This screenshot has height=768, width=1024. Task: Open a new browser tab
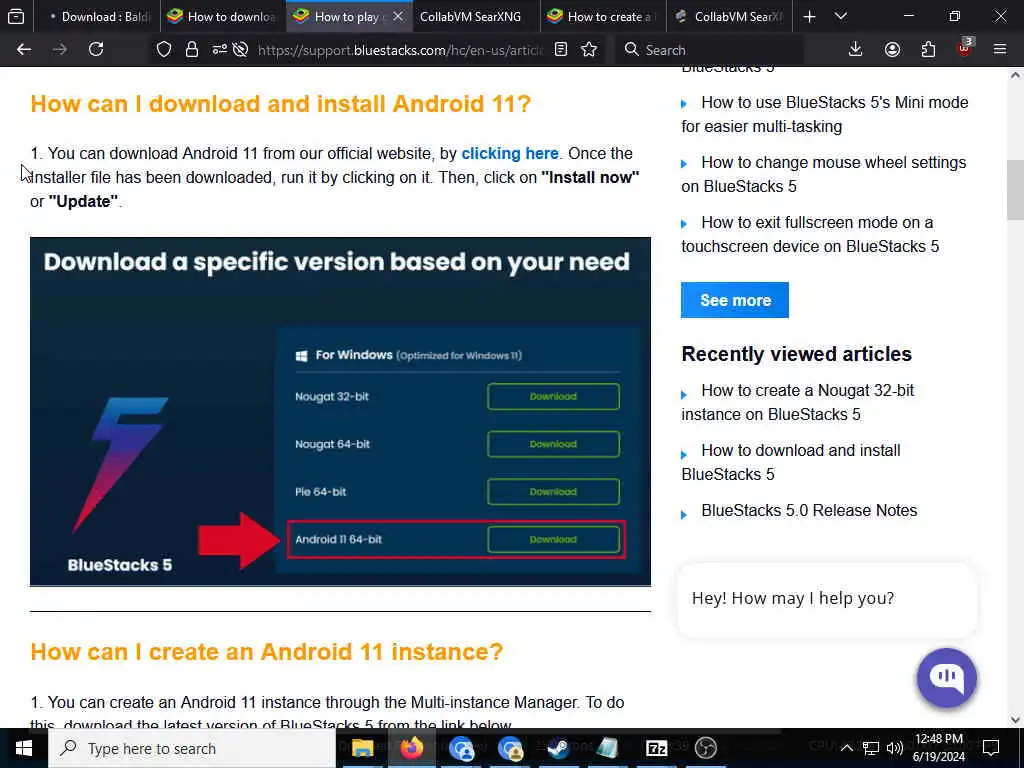(x=809, y=17)
